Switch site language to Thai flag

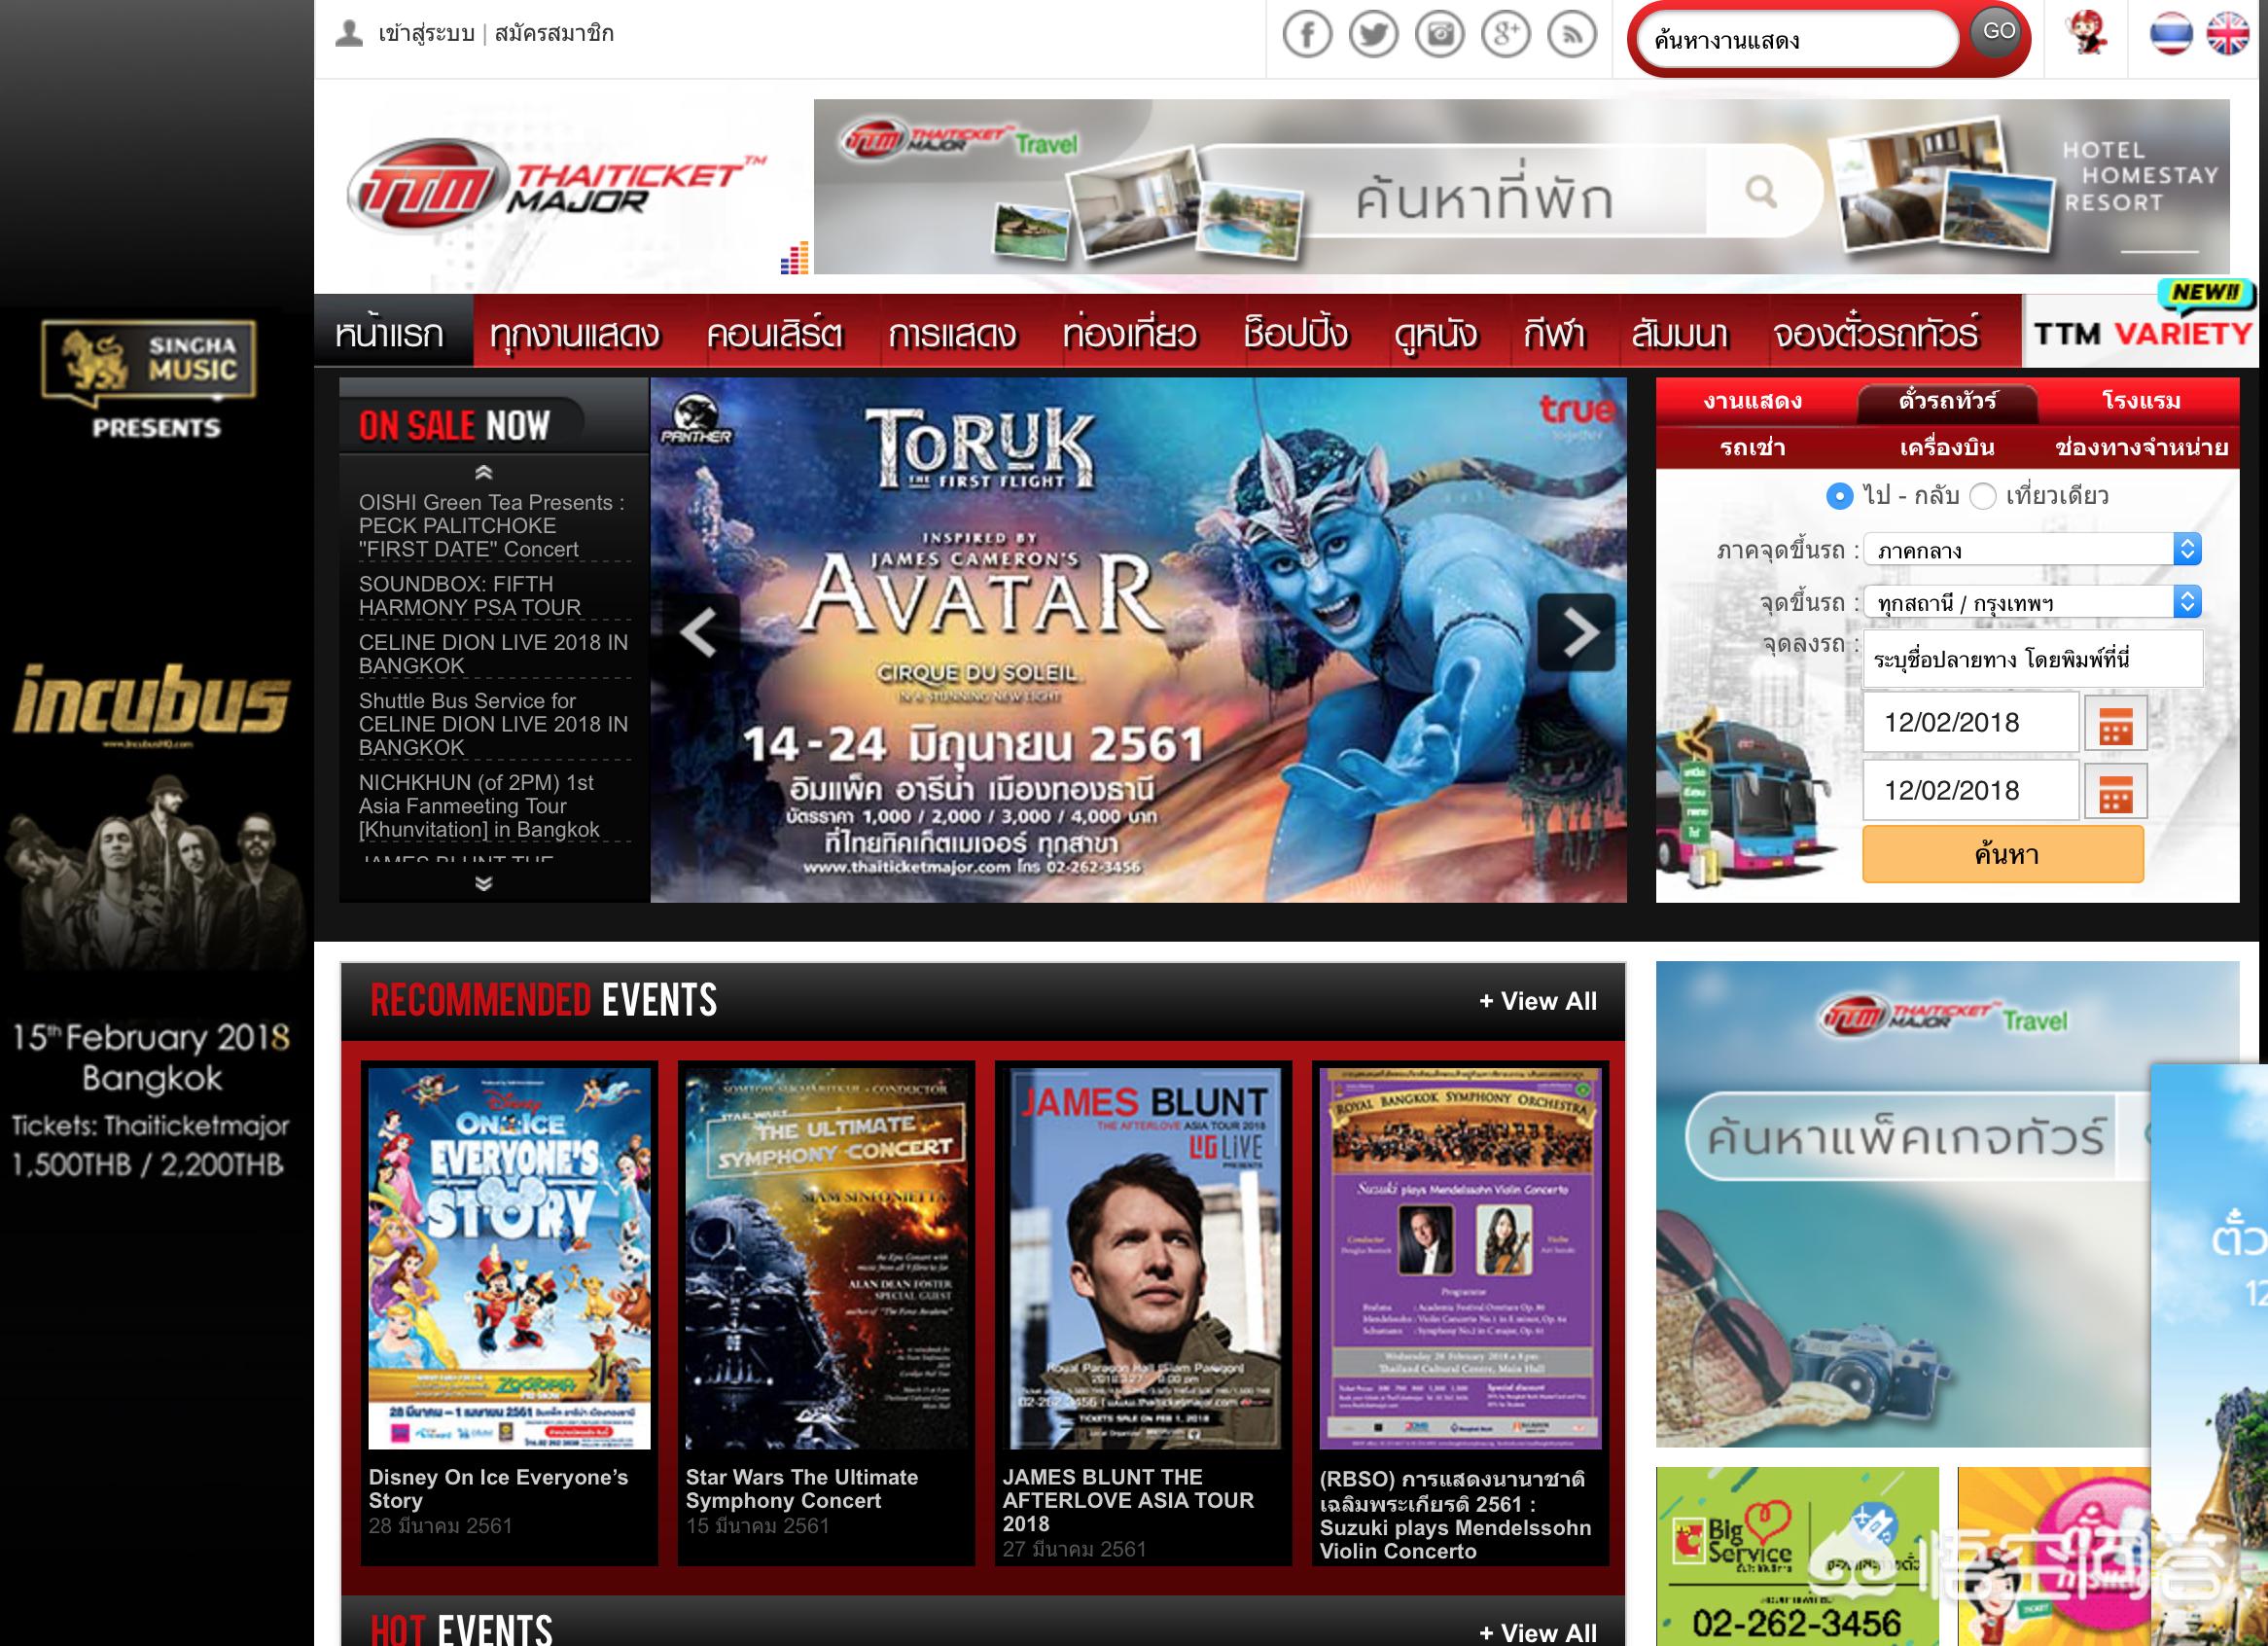click(x=2172, y=34)
